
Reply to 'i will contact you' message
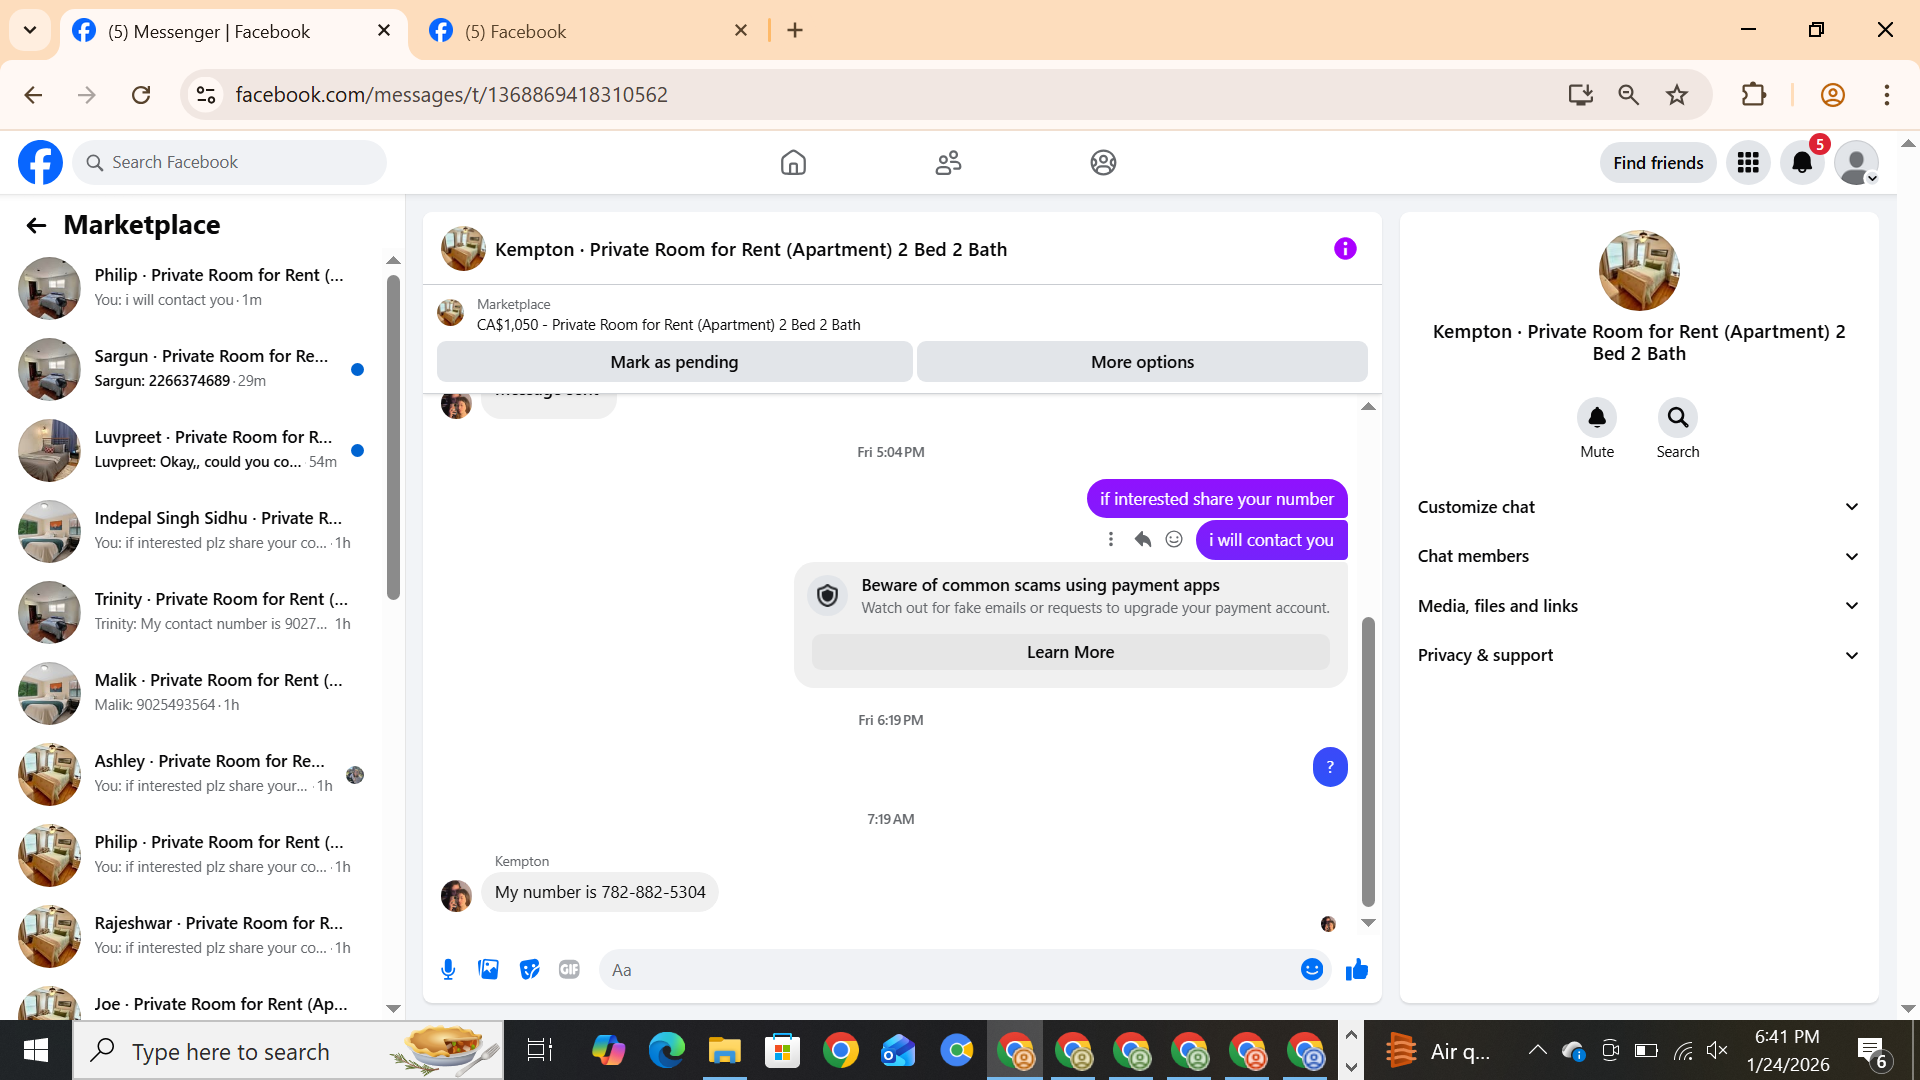1142,540
